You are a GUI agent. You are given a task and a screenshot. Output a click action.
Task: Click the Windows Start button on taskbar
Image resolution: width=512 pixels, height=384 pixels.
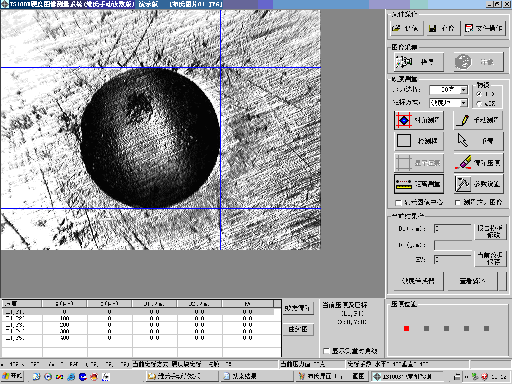click(12, 376)
